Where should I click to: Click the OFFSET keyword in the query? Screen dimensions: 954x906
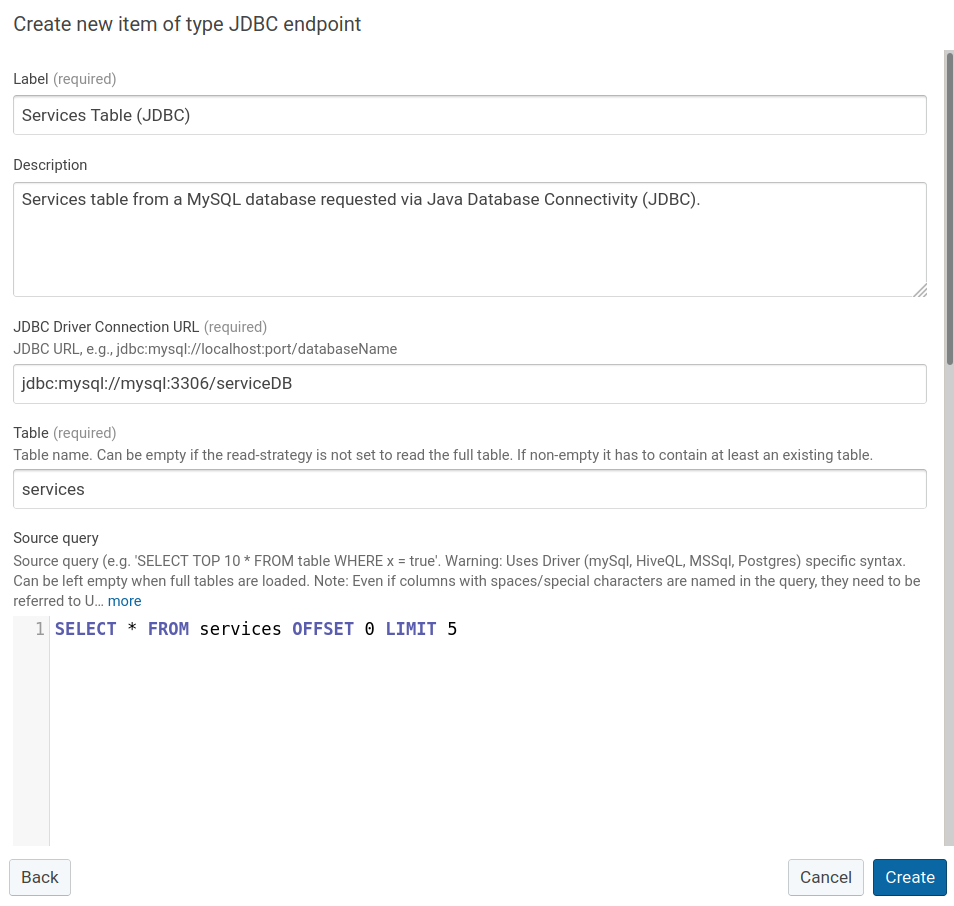point(322,628)
